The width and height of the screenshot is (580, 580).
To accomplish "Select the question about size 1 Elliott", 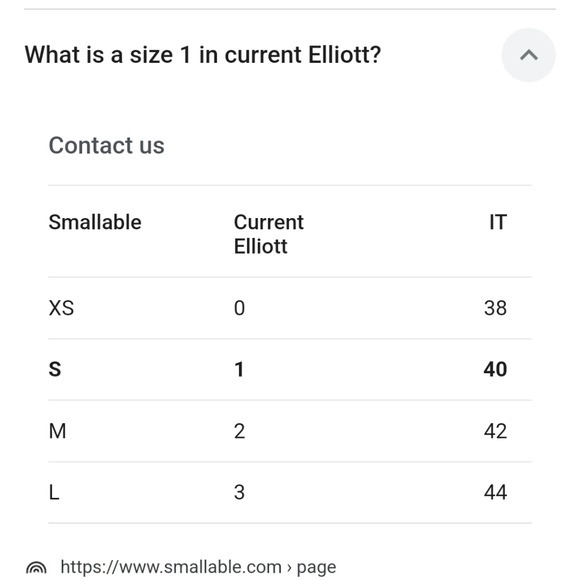I will [203, 55].
